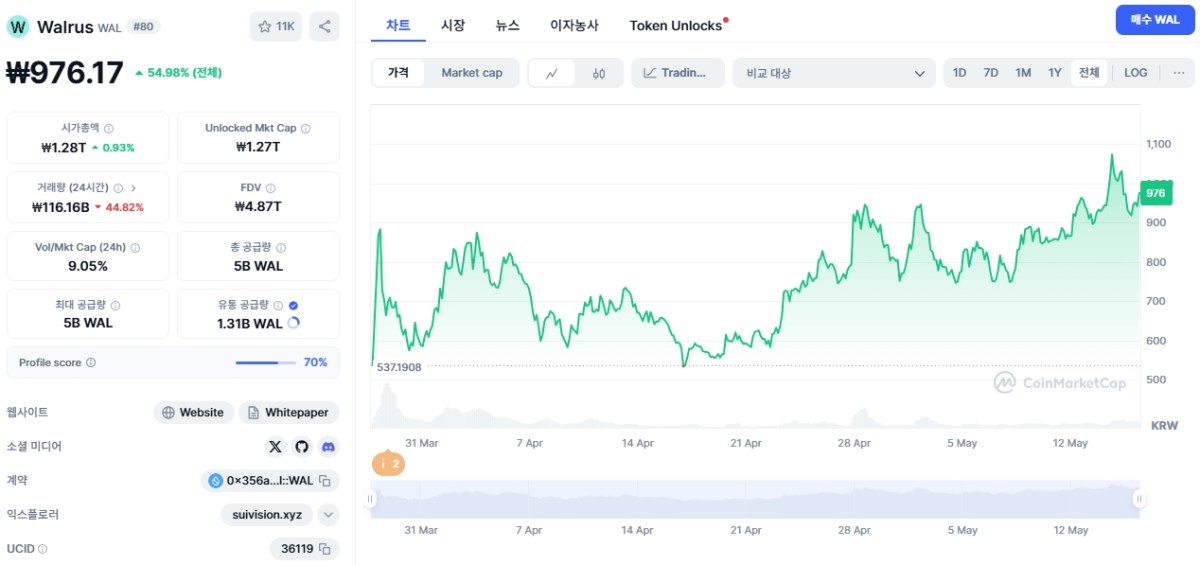The height and width of the screenshot is (565, 1200).
Task: Show info tooltip for 최대 공급량
Action: coord(115,305)
